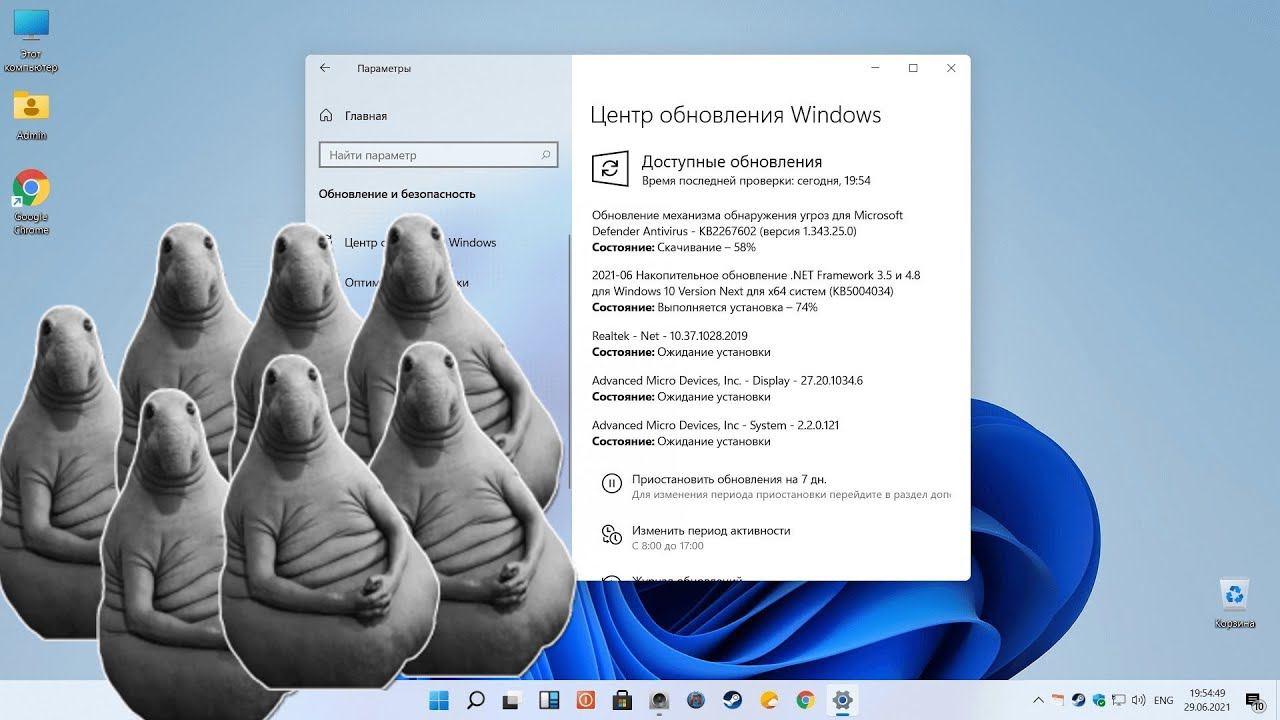Select the Google Chrome desktop shortcut

pyautogui.click(x=31, y=202)
